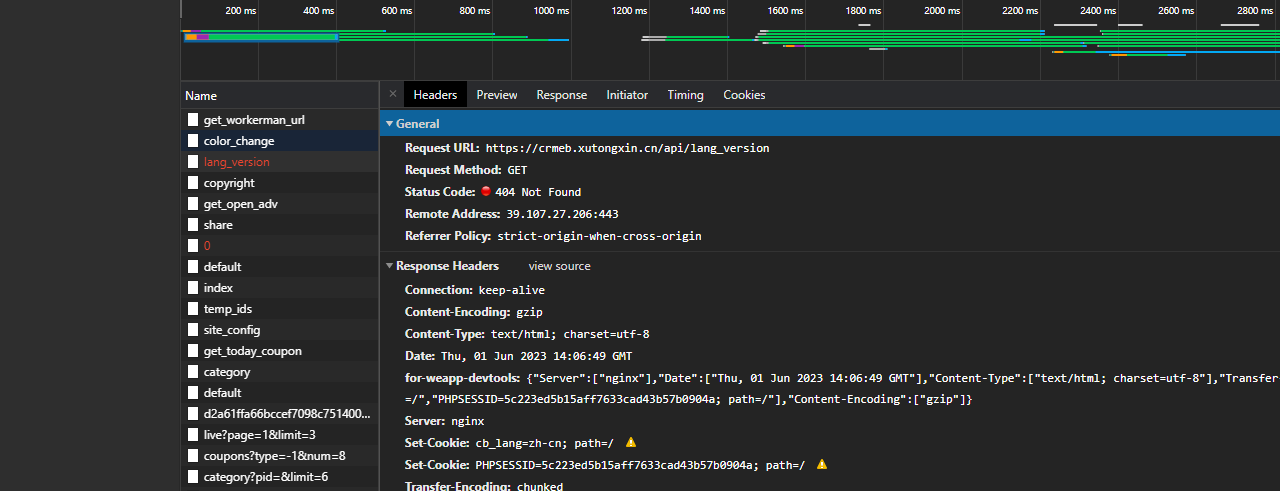Select the get_today_coupon request
This screenshot has height=491, width=1280.
click(x=280, y=351)
